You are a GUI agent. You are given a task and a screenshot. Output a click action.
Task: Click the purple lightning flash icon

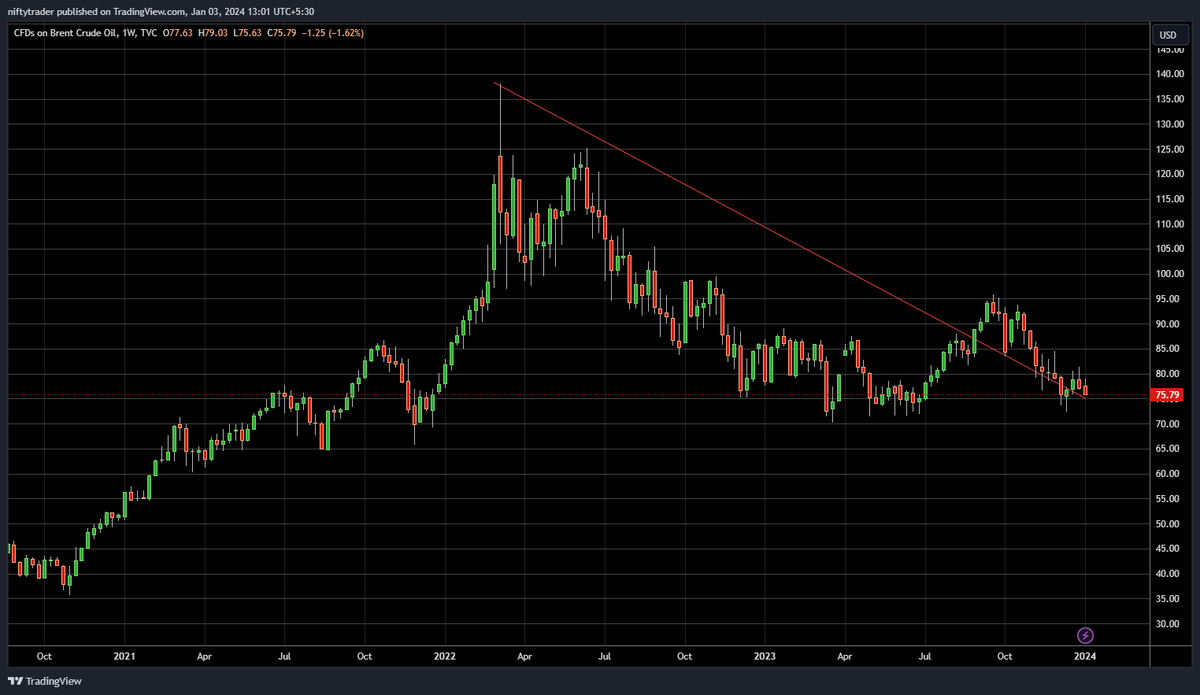(1085, 635)
